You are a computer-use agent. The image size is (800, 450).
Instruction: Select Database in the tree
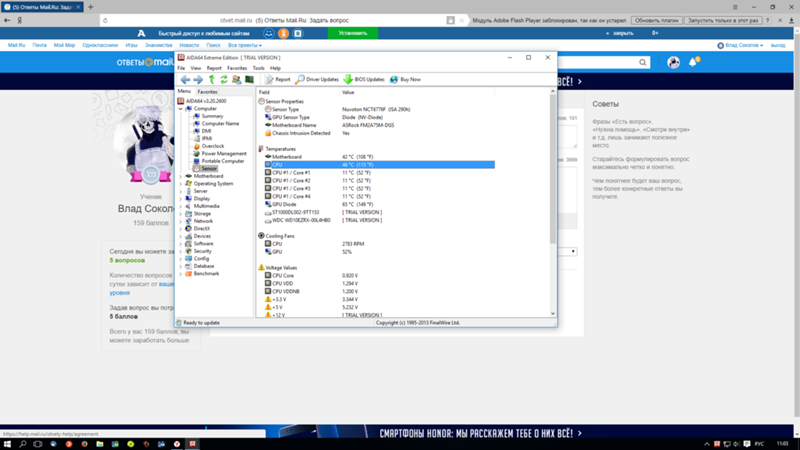coord(204,266)
